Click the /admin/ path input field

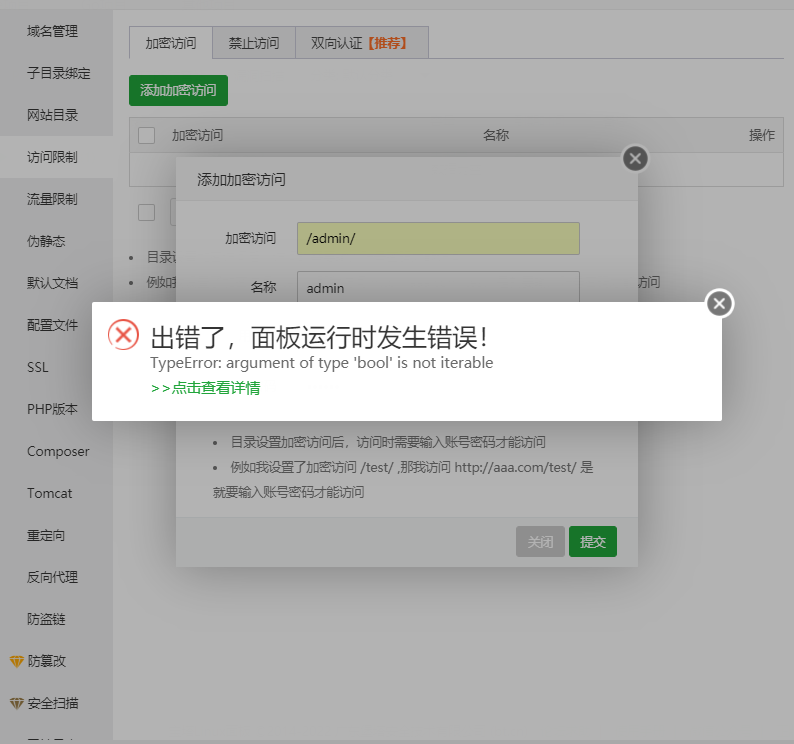click(438, 238)
